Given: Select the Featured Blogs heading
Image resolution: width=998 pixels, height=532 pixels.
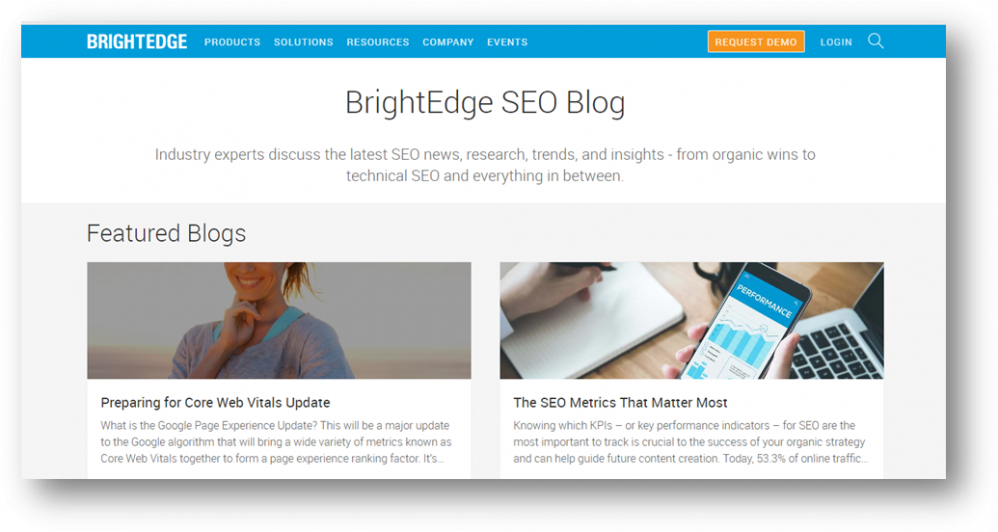Looking at the screenshot, I should [166, 234].
